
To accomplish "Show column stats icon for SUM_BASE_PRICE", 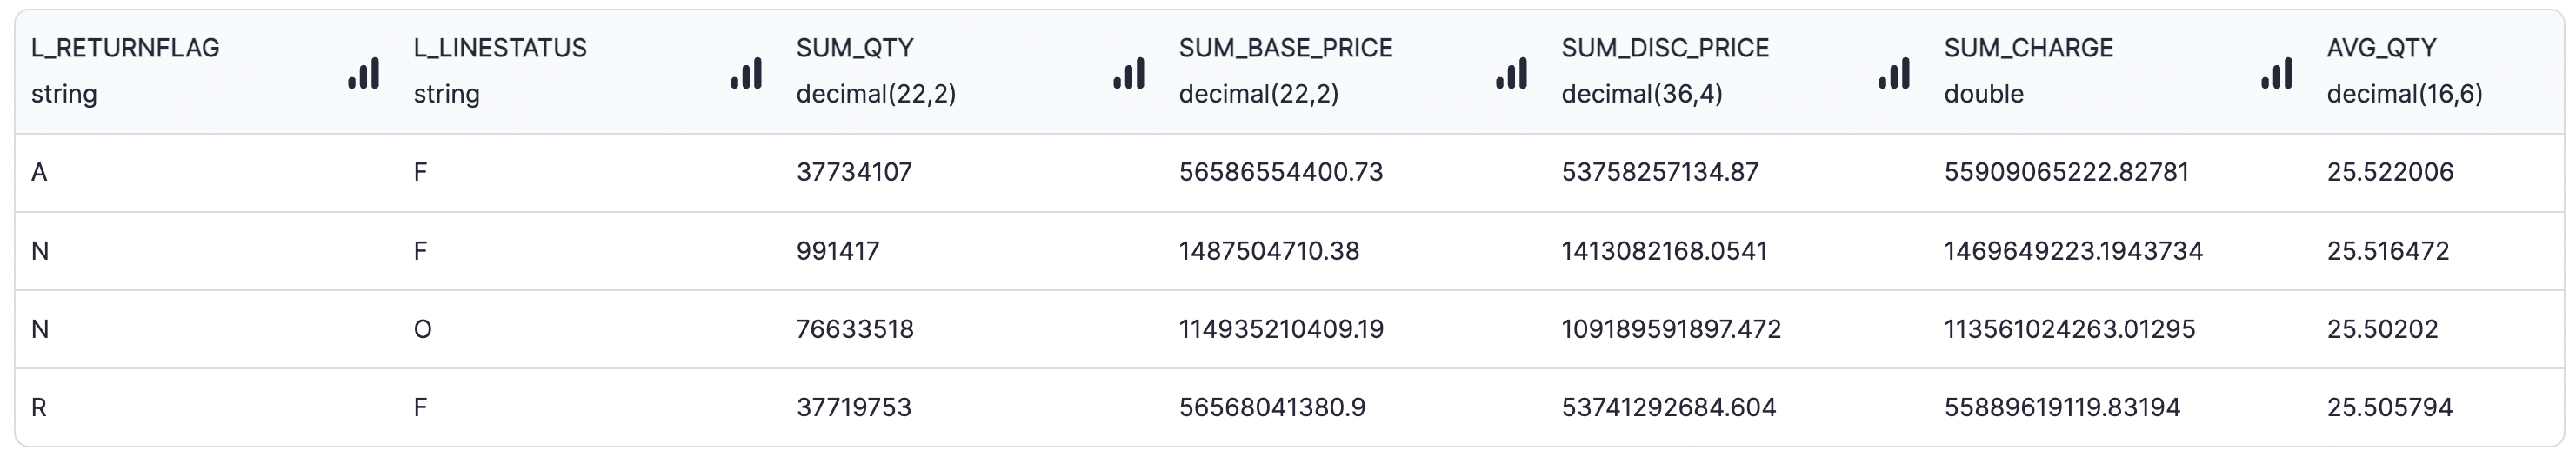I will [1512, 73].
